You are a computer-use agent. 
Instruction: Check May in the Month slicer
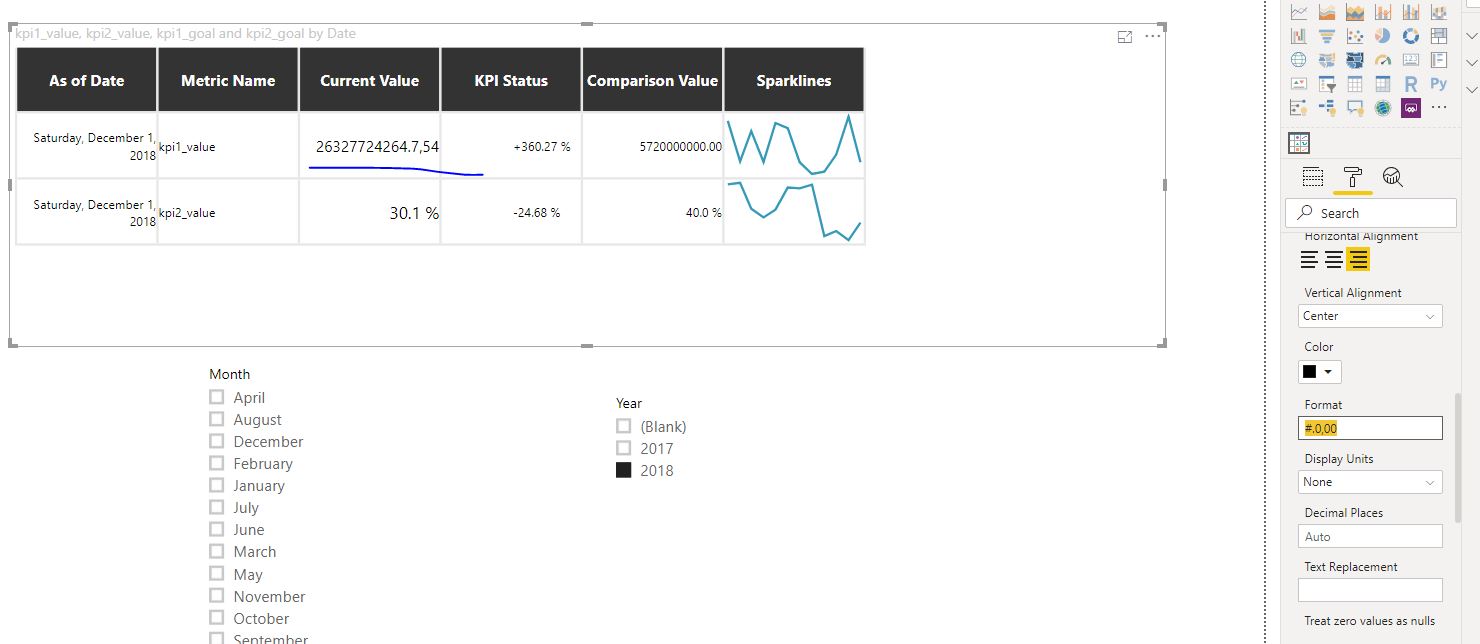[x=216, y=574]
